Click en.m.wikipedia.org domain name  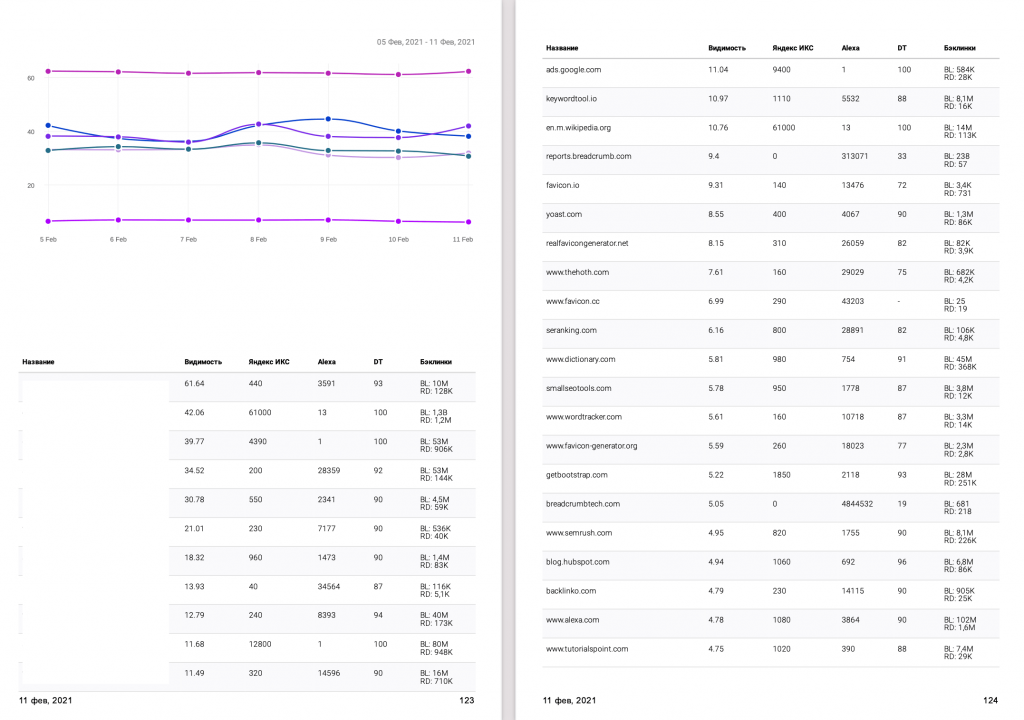pyautogui.click(x=578, y=127)
